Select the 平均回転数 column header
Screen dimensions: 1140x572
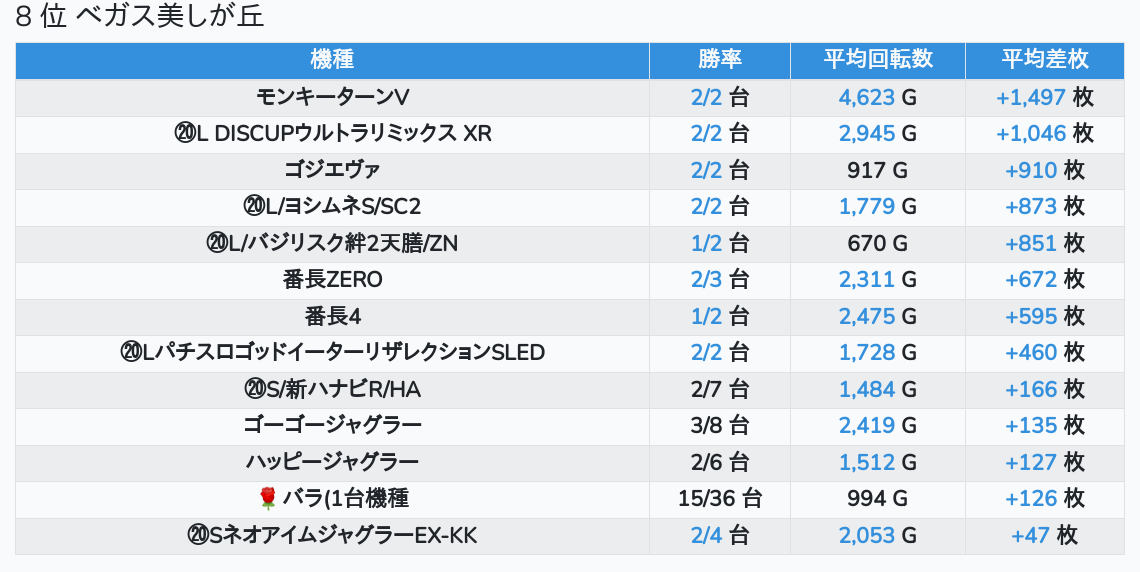[x=878, y=60]
